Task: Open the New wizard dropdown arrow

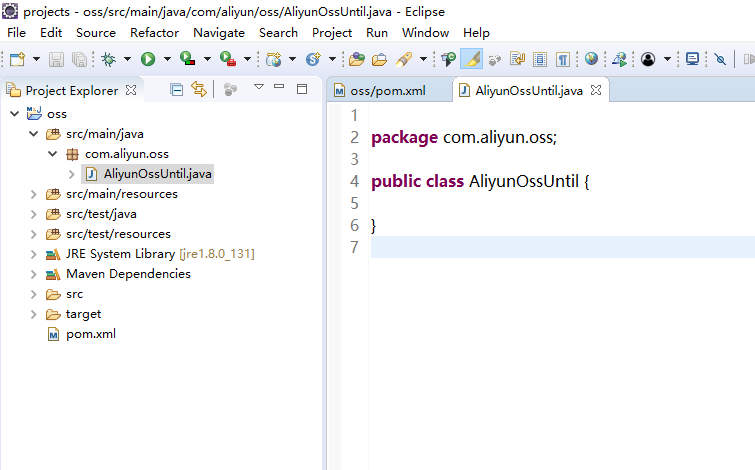Action: click(x=36, y=59)
